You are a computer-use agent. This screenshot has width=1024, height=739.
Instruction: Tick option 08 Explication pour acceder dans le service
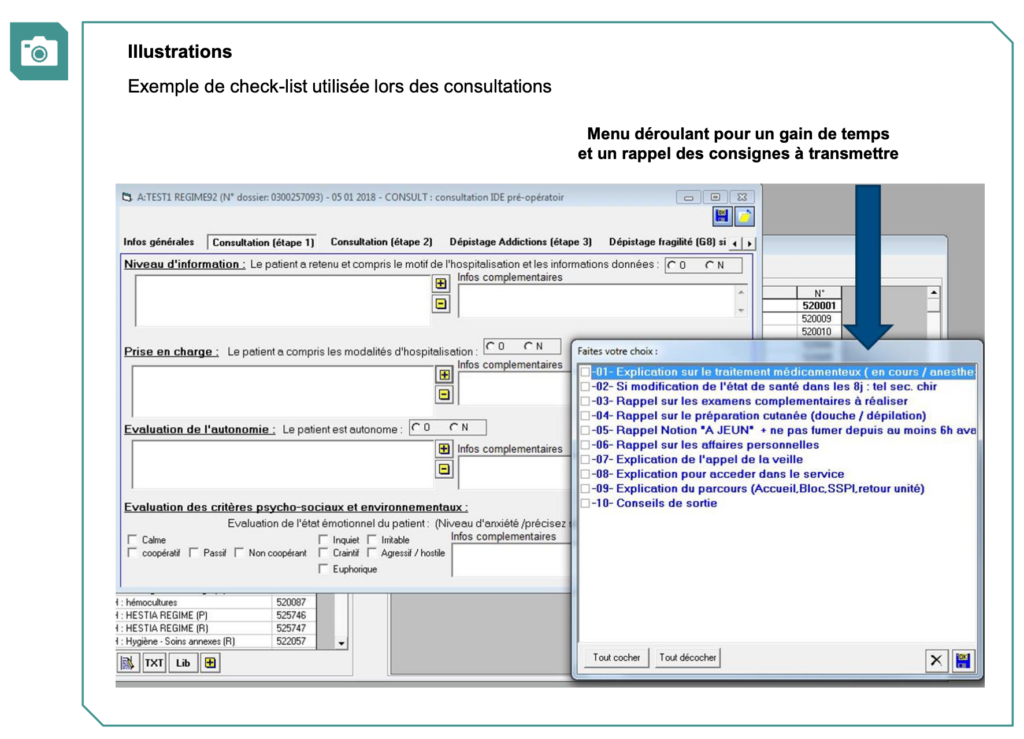[585, 475]
